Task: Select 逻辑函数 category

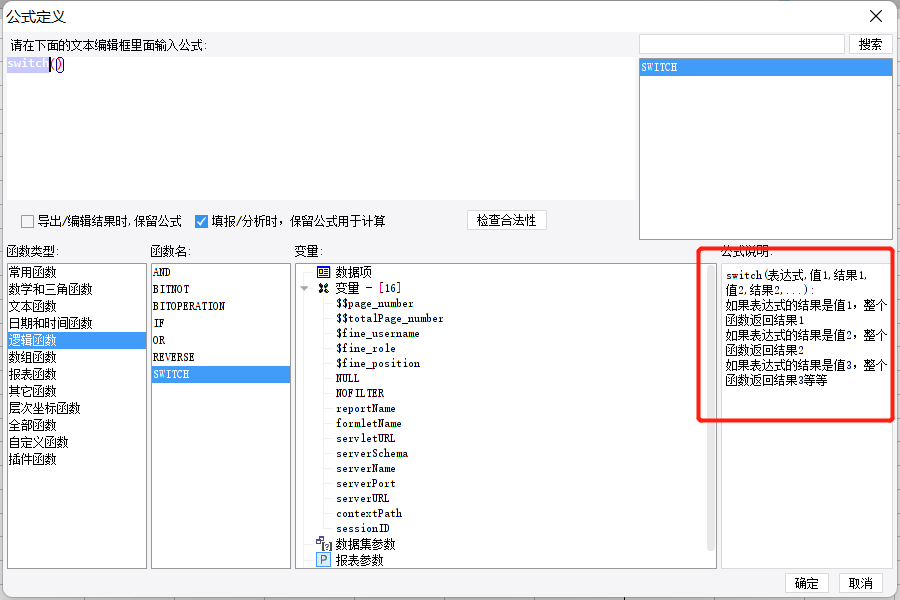Action: (x=77, y=340)
